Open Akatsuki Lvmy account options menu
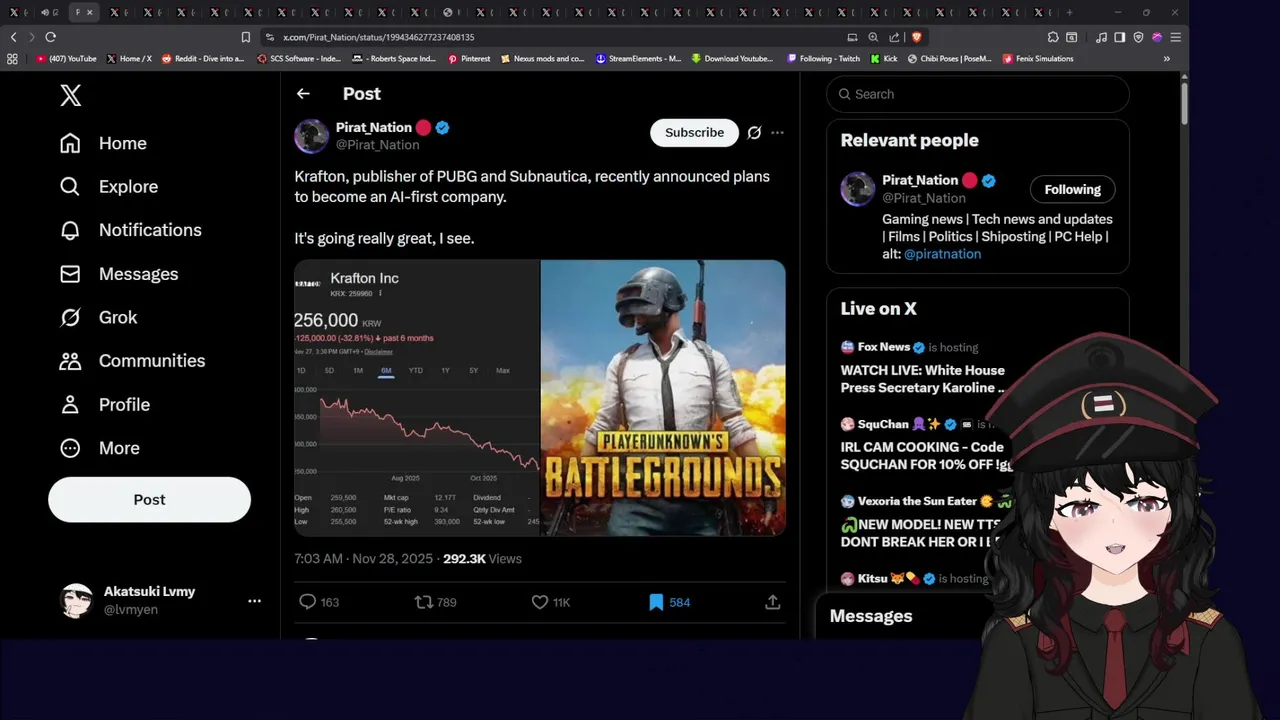The image size is (1280, 720). (x=254, y=601)
